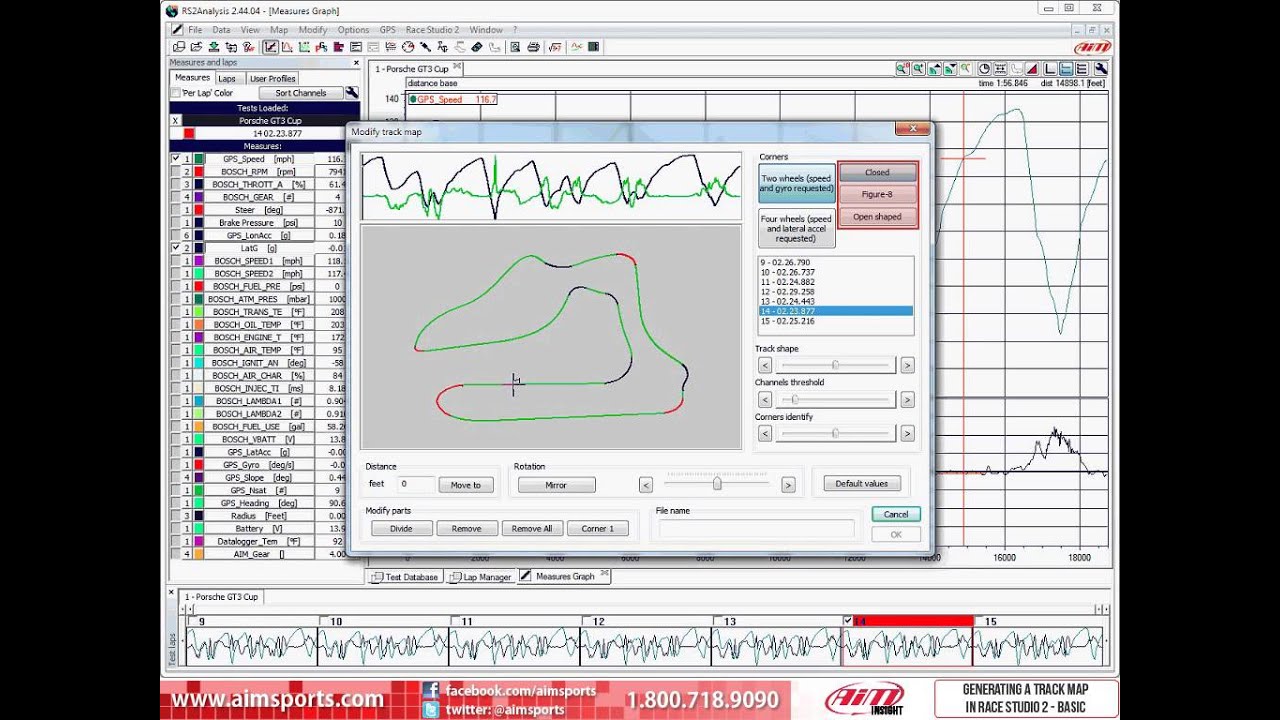Open the green XY scatter plot icon
The width and height of the screenshot is (1280, 720).
click(x=304, y=46)
